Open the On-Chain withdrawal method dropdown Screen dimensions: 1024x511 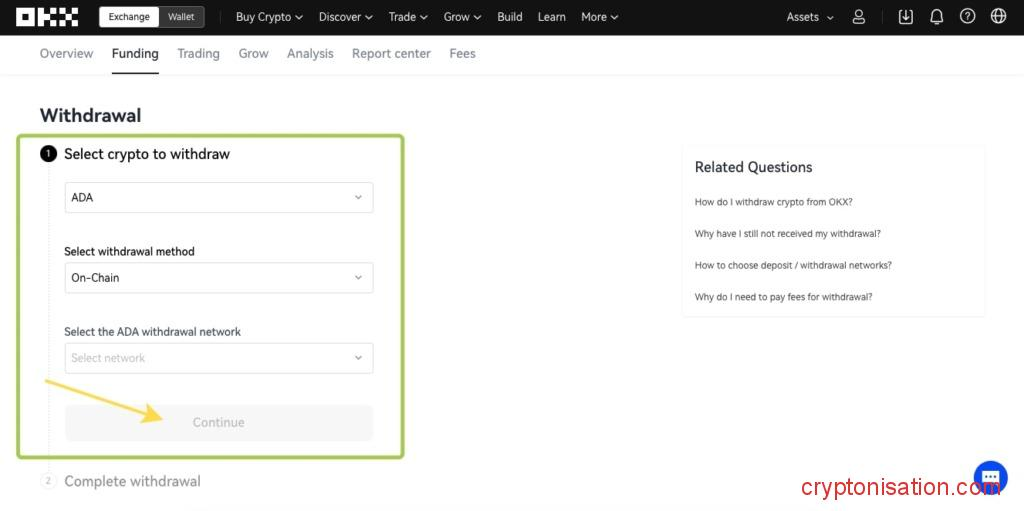tap(218, 278)
